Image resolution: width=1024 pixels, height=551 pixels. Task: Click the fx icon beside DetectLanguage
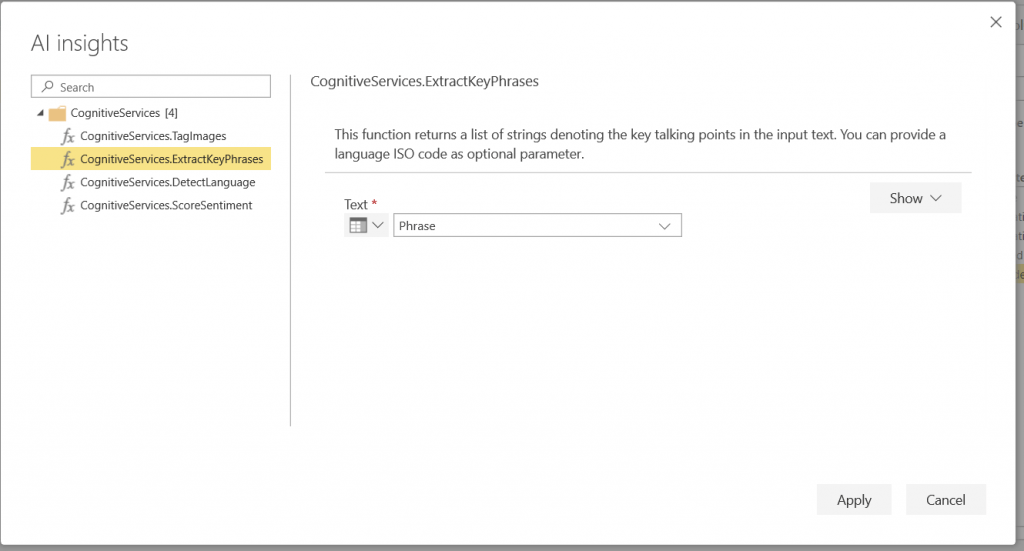click(68, 182)
